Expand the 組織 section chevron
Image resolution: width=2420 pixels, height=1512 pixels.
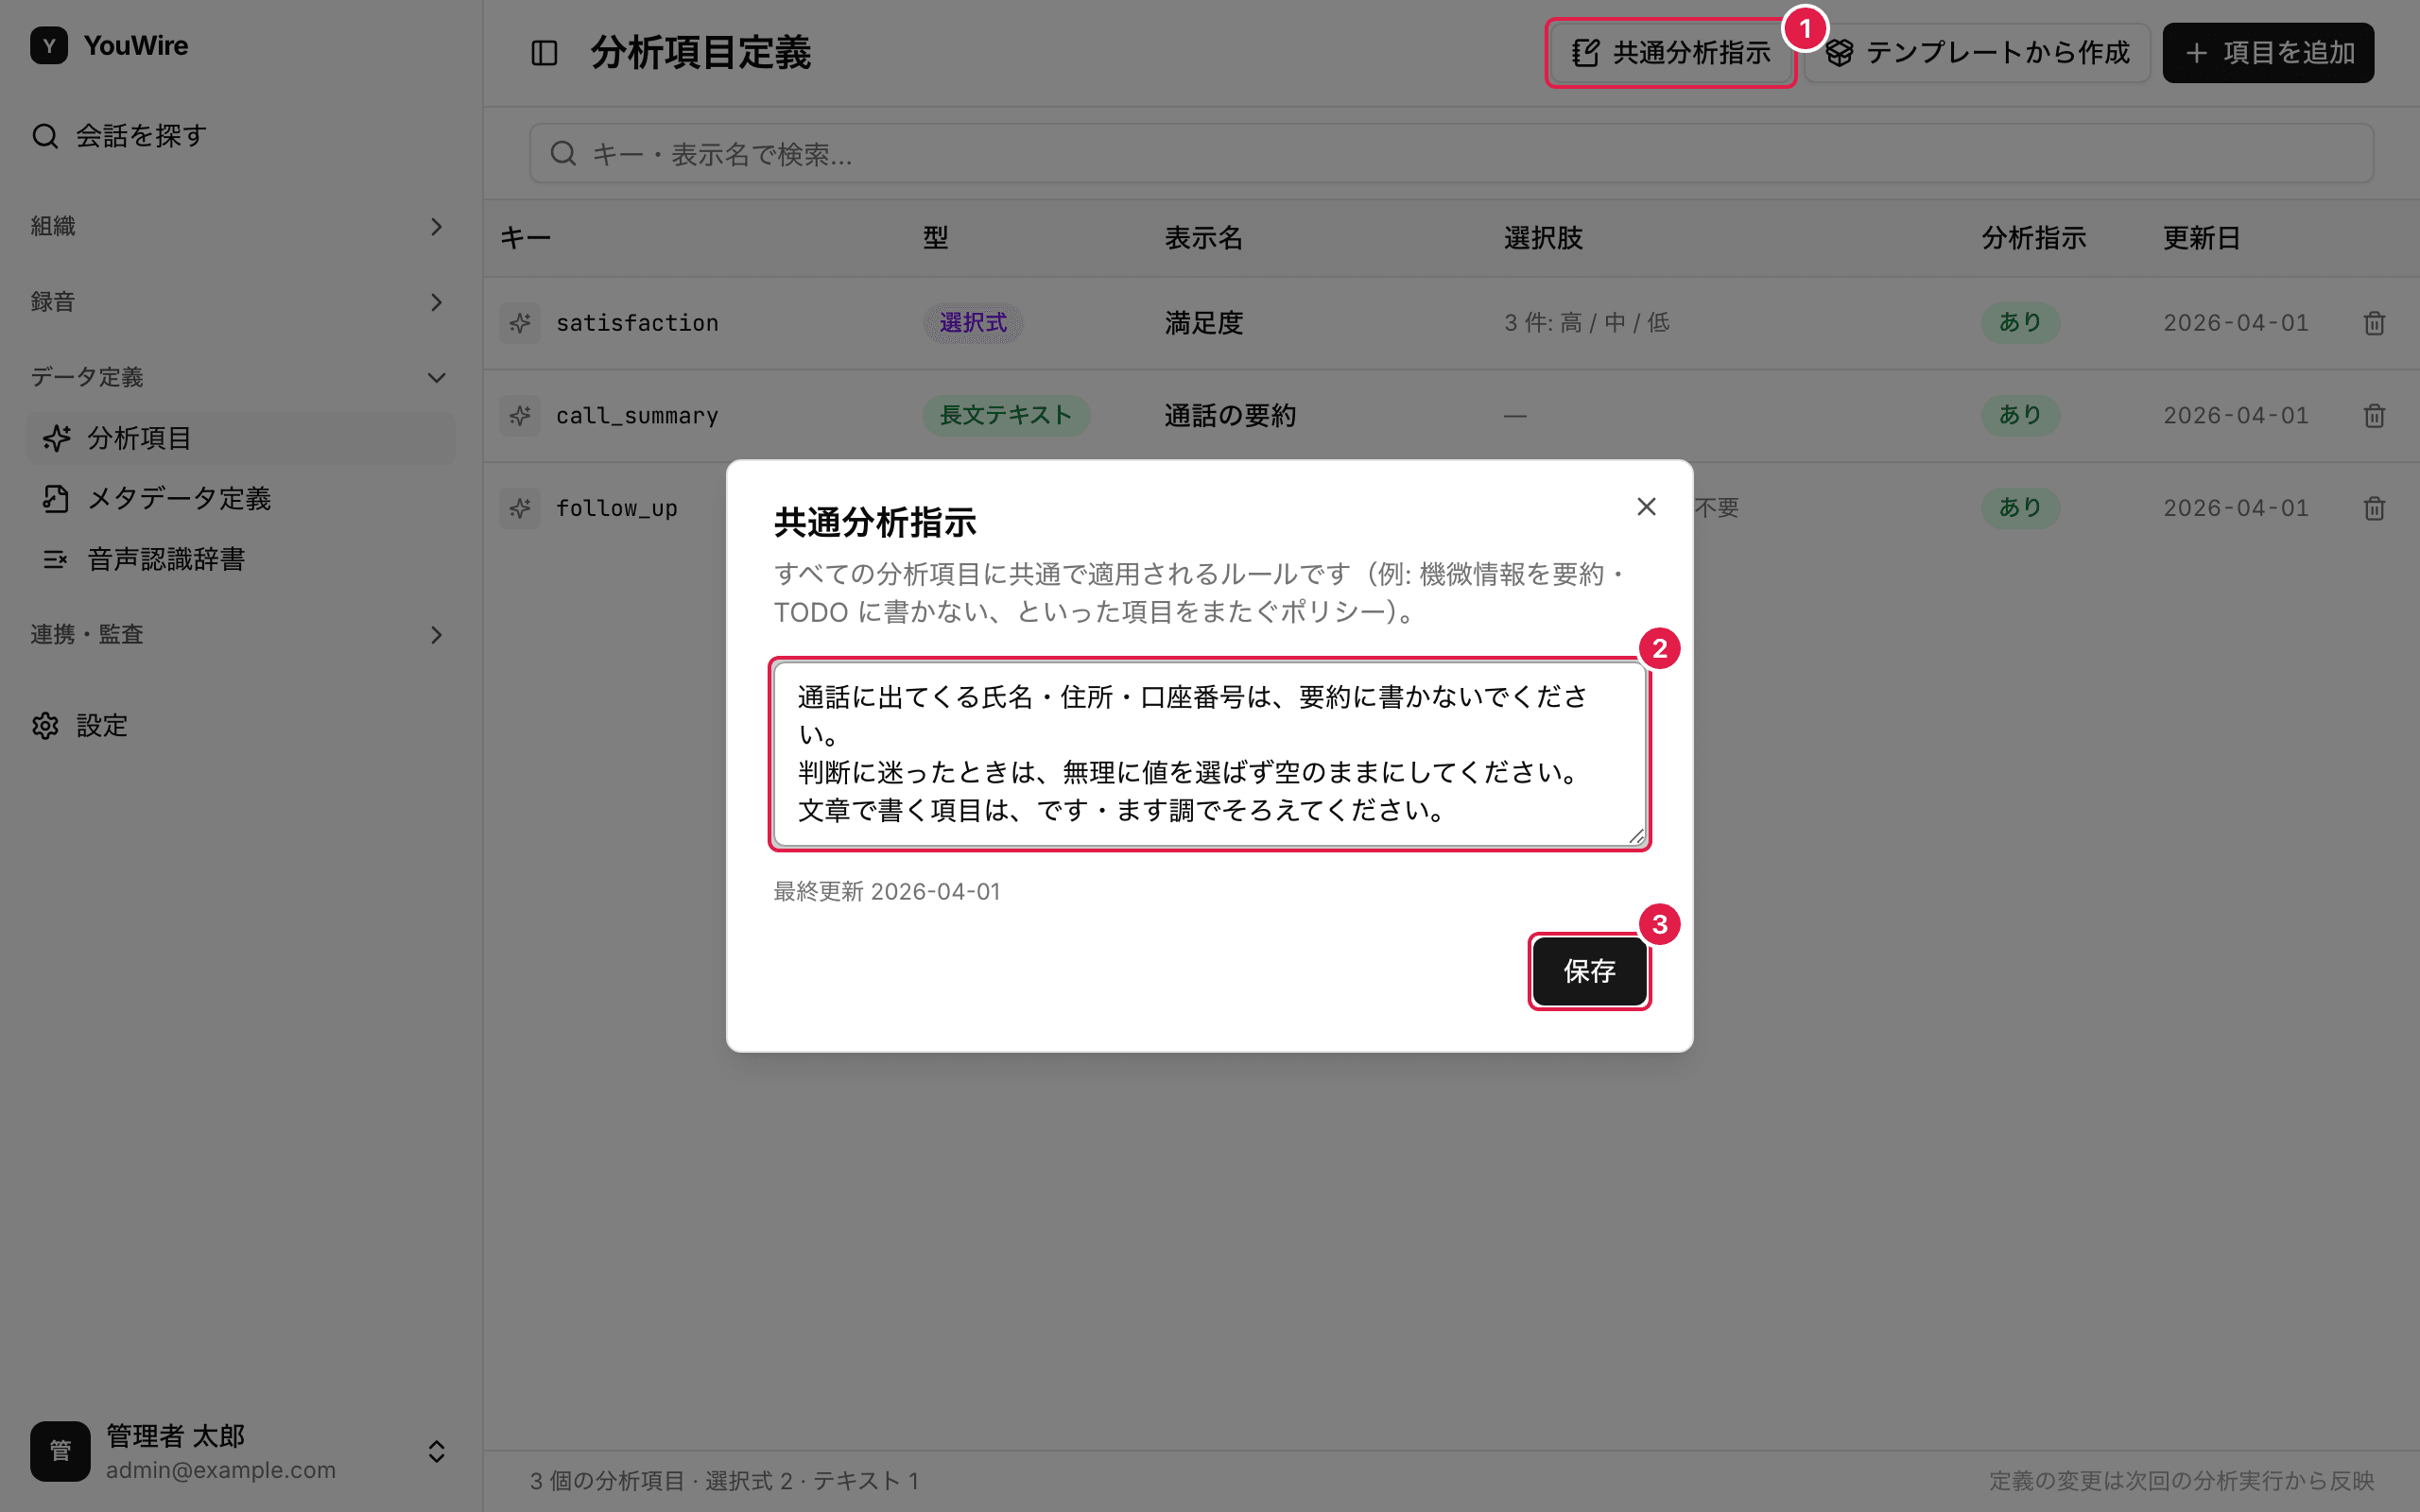[x=436, y=227]
